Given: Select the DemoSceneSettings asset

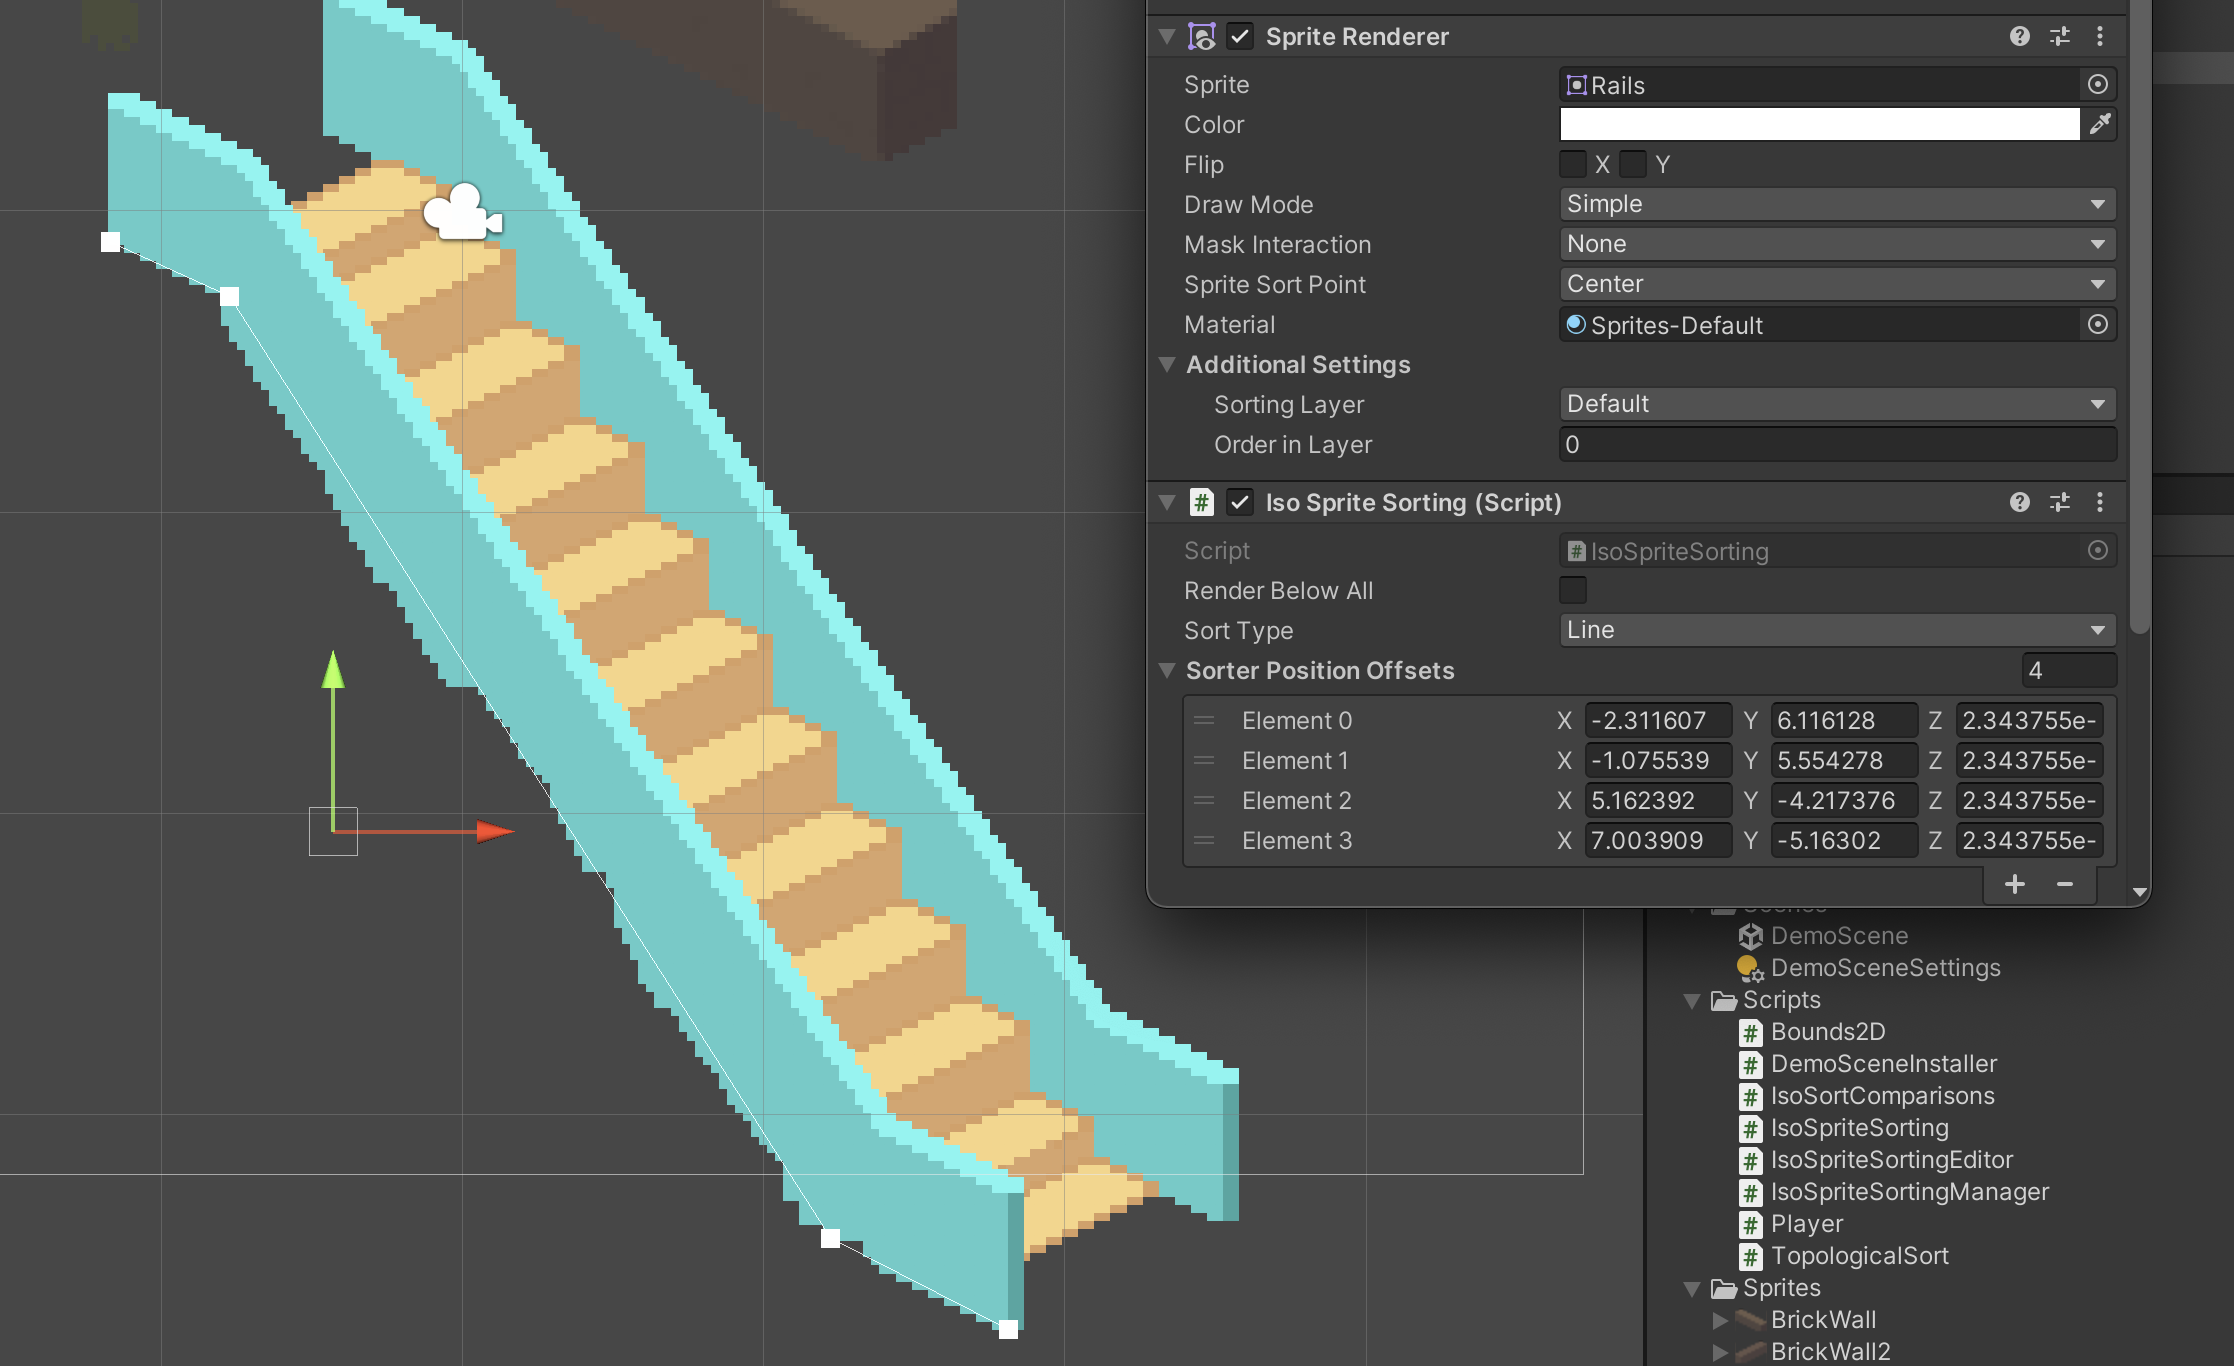Looking at the screenshot, I should 1869,968.
